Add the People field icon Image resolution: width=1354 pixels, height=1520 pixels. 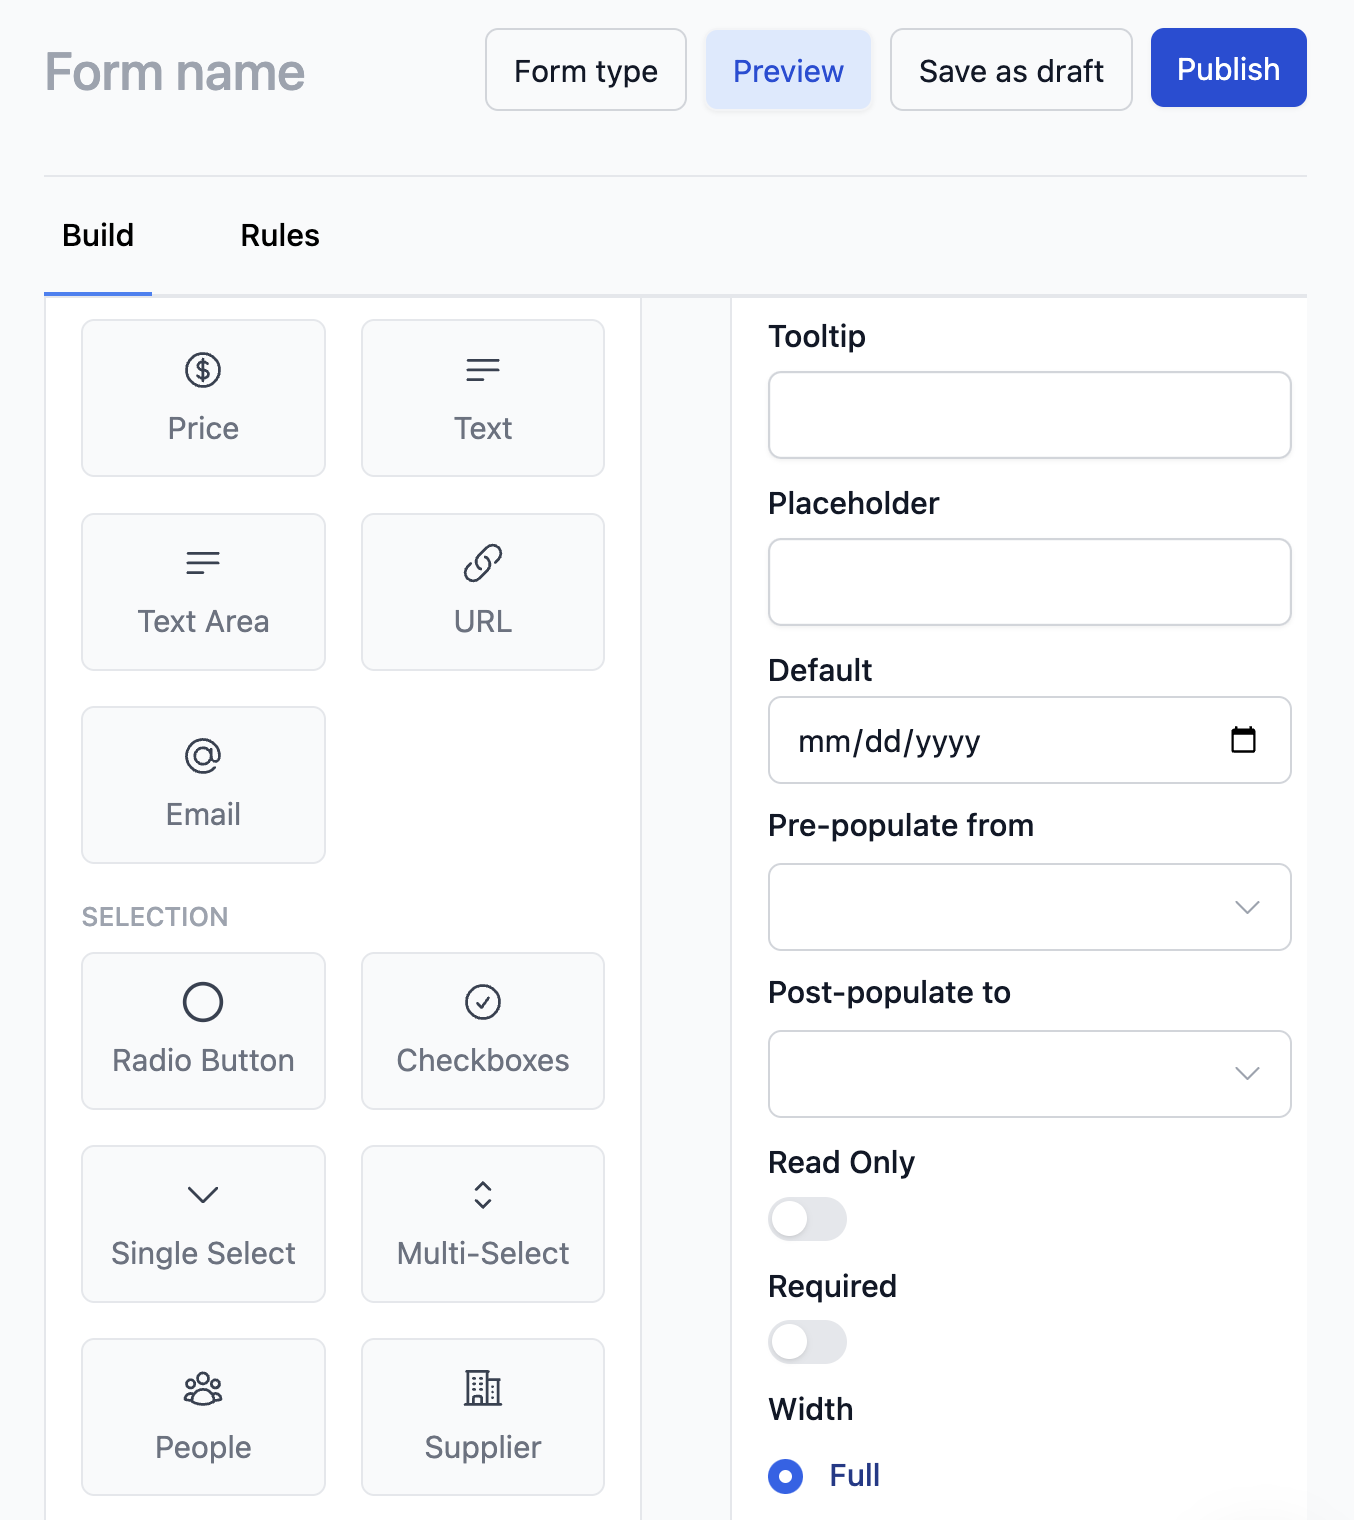[203, 1417]
